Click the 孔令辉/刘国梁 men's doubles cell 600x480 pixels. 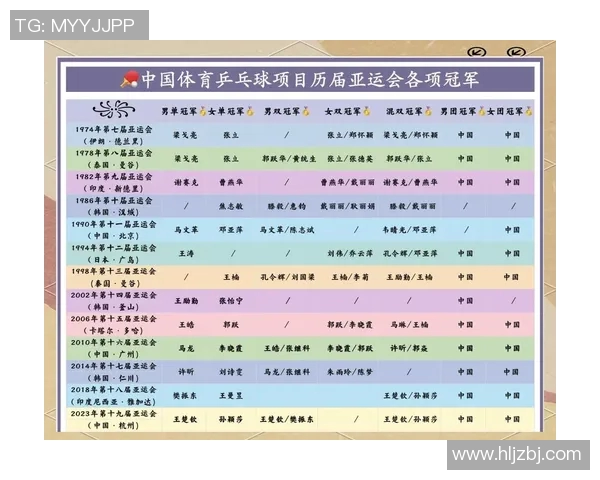[287, 277]
